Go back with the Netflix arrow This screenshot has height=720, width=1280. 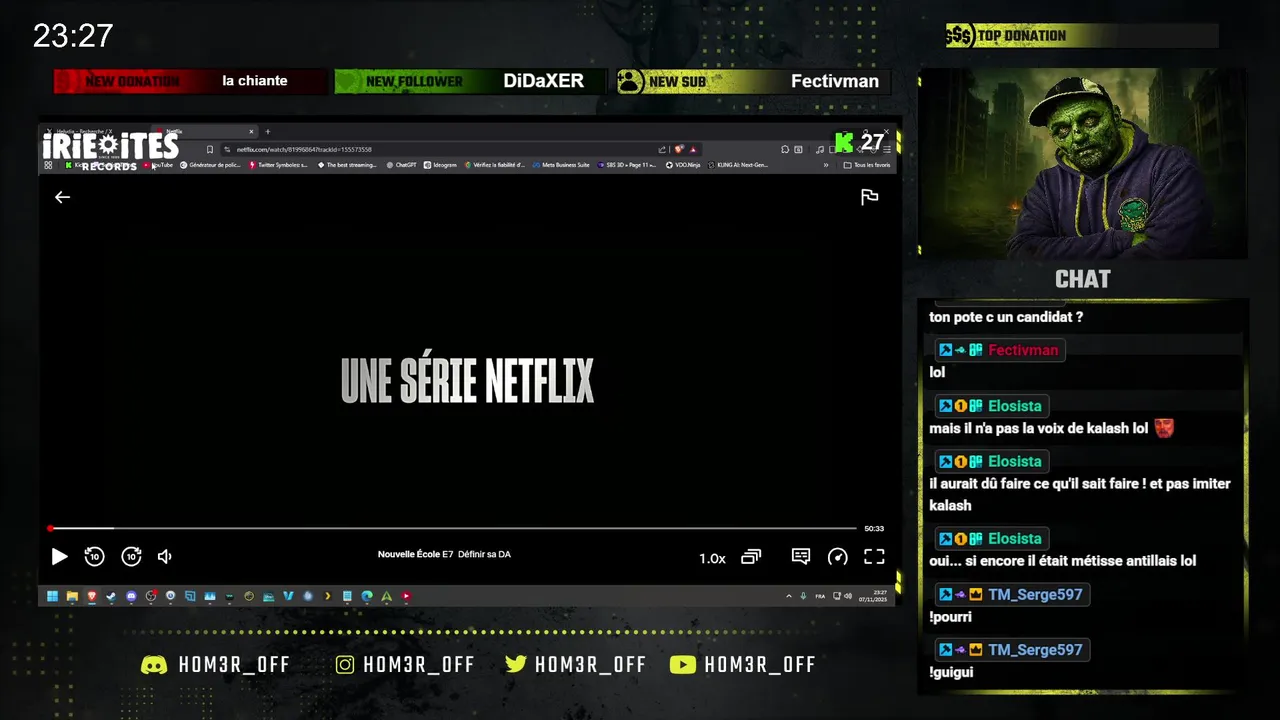(62, 197)
